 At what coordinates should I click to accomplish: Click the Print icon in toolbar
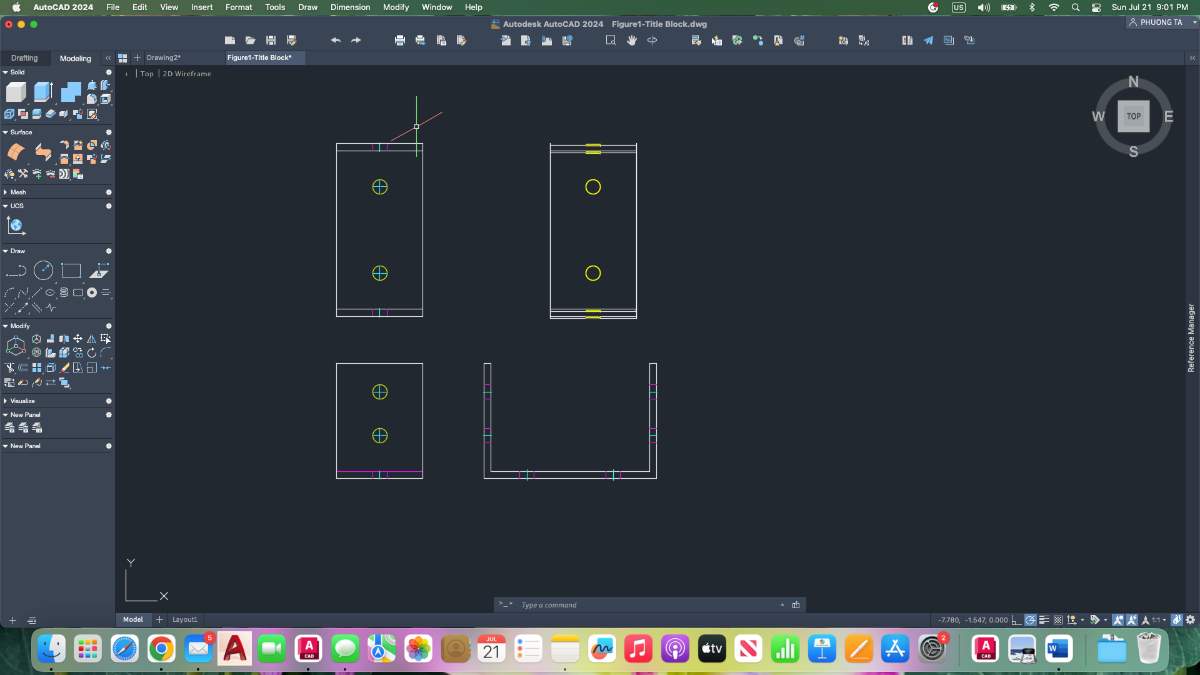click(400, 41)
